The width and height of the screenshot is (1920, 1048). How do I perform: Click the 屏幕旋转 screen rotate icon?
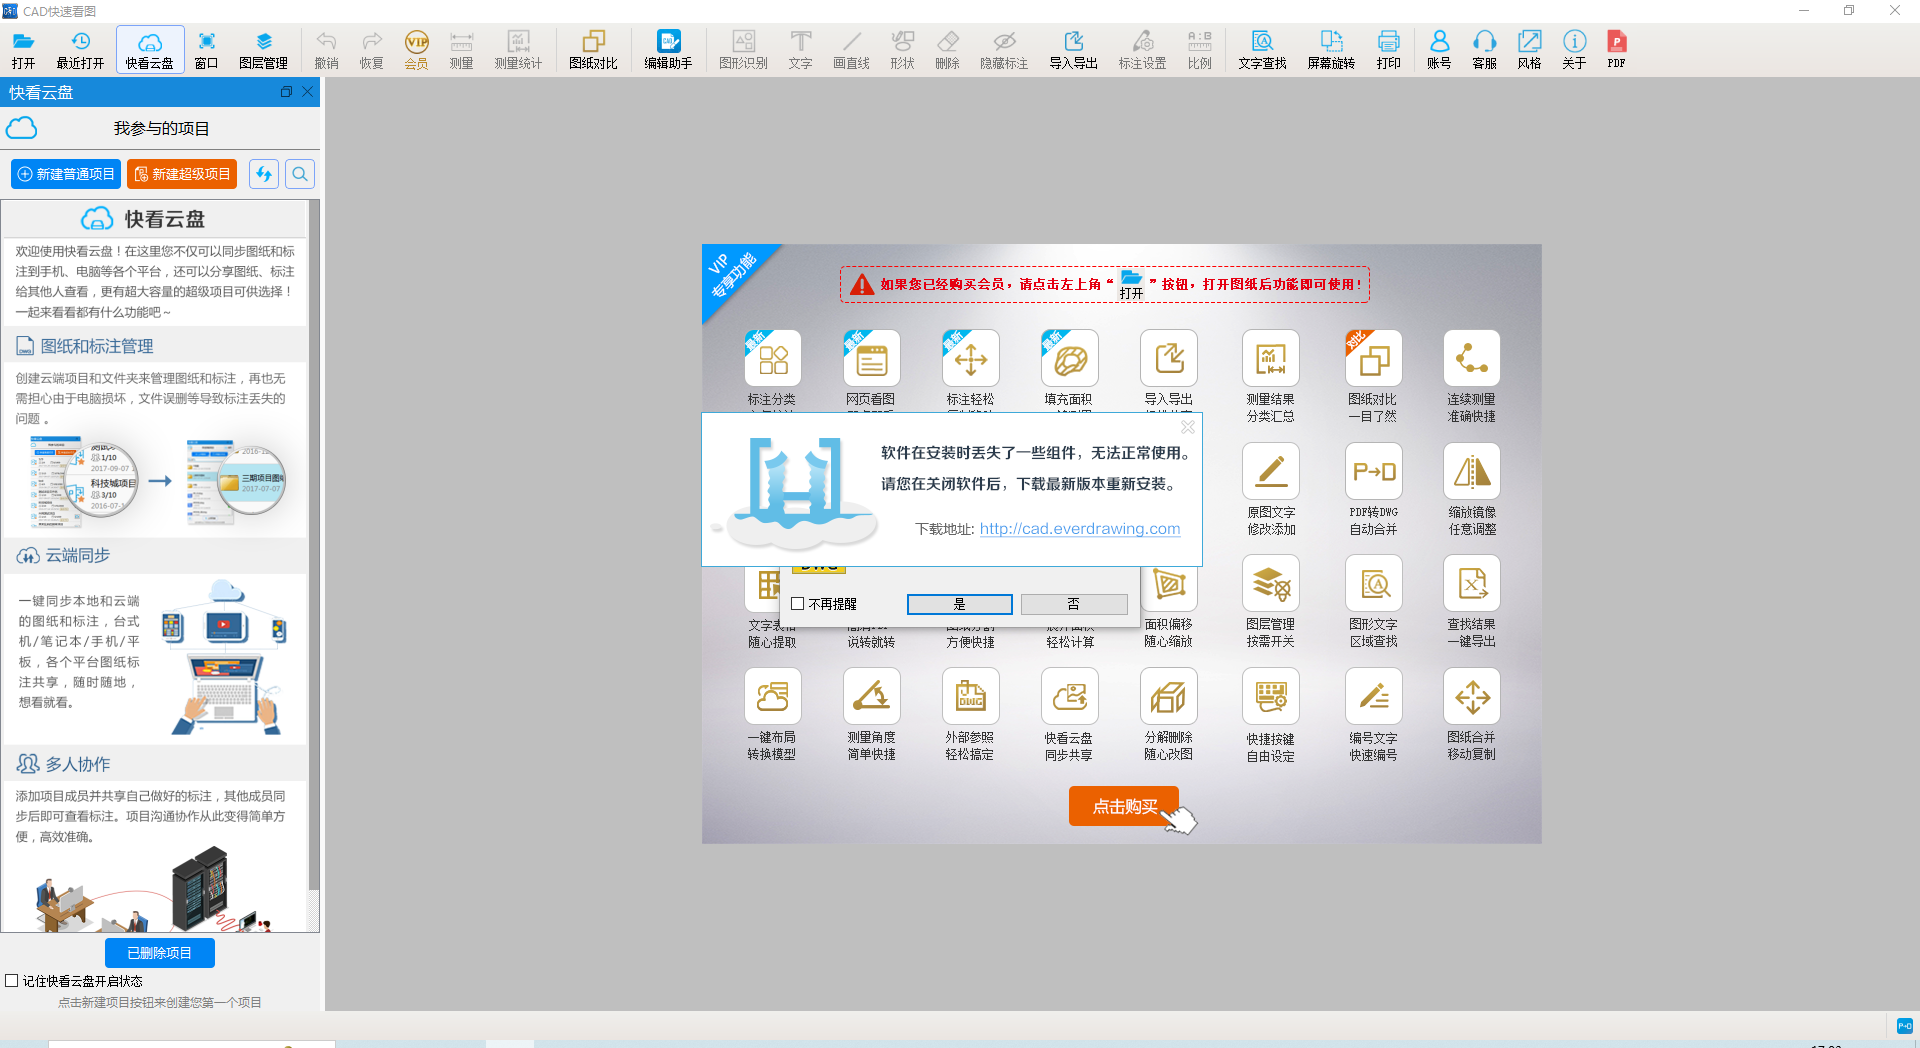pos(1331,50)
